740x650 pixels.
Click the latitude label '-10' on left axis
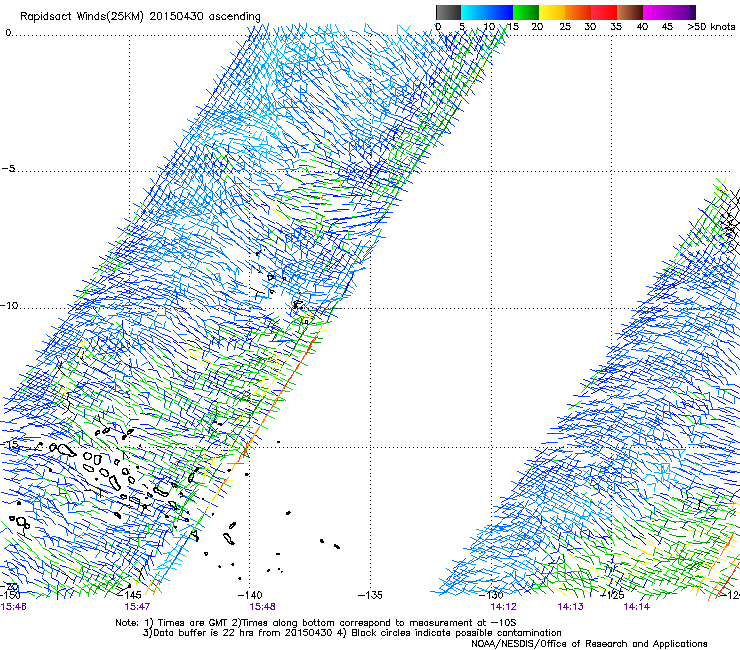[x=9, y=305]
